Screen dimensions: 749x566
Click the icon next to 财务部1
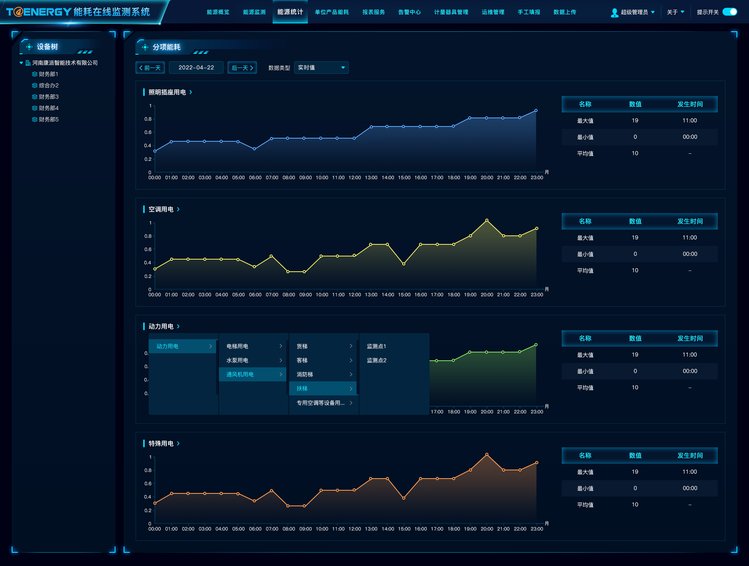click(x=35, y=74)
